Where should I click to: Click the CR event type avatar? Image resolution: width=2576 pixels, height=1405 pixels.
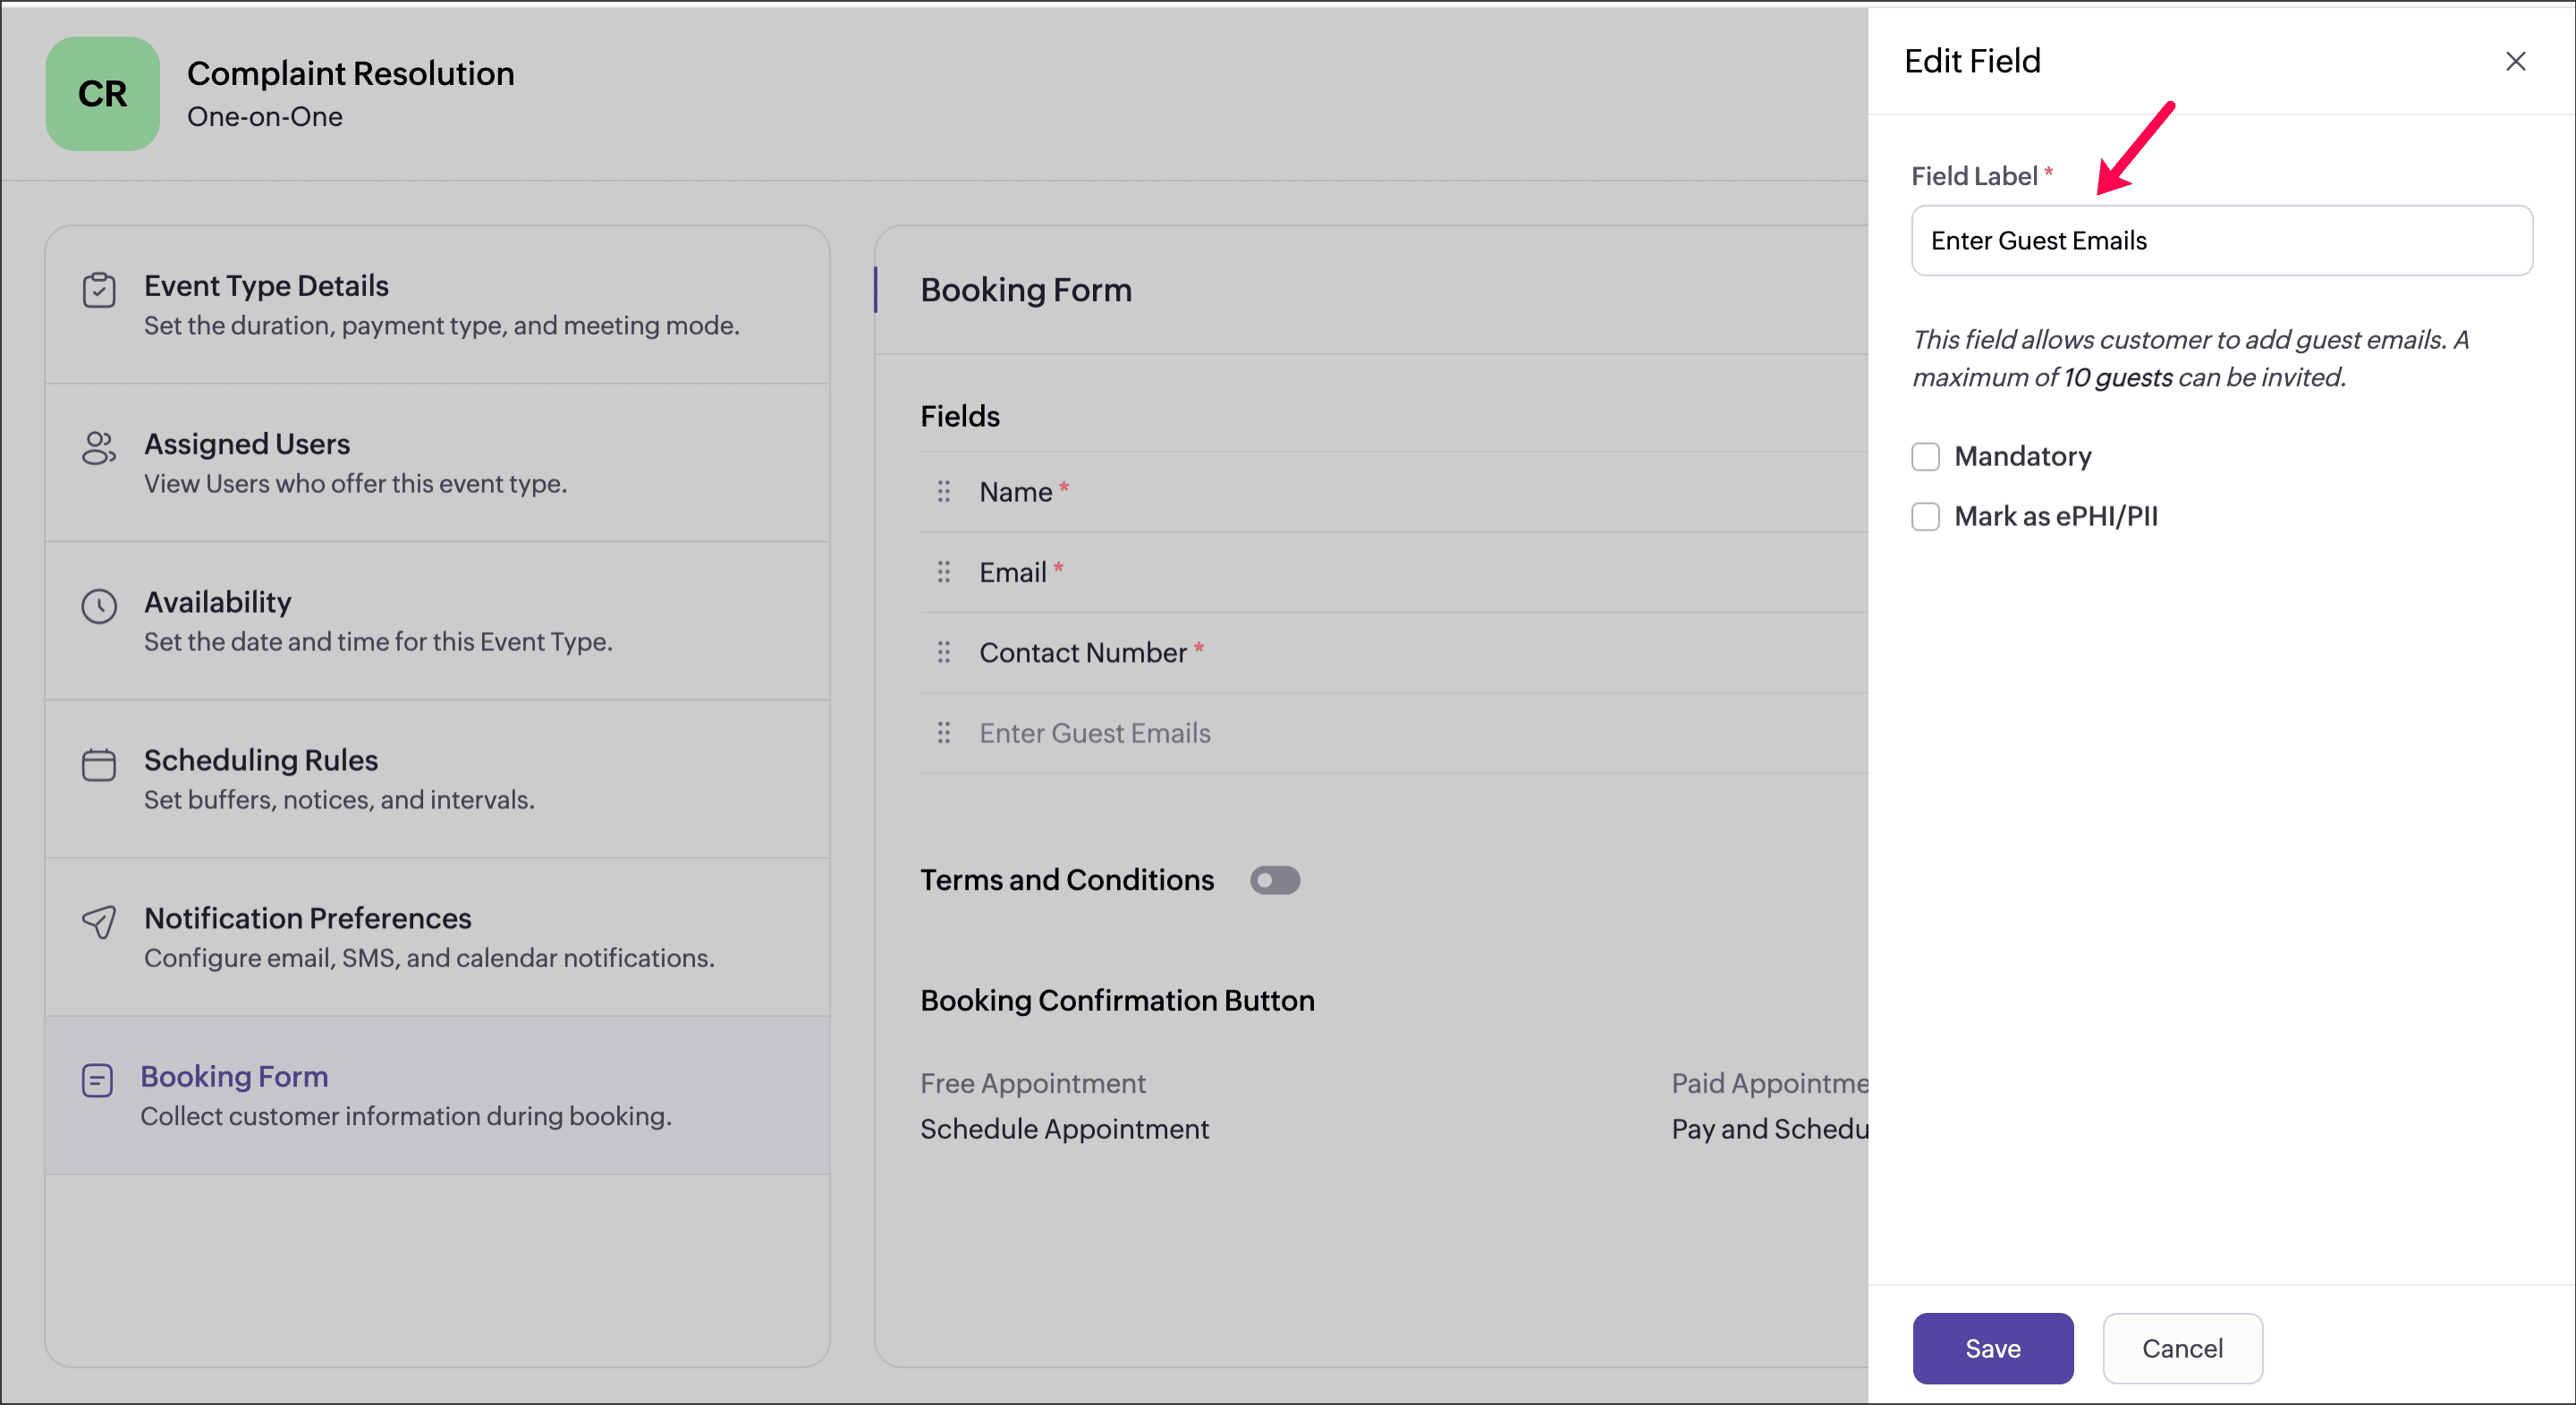(102, 94)
